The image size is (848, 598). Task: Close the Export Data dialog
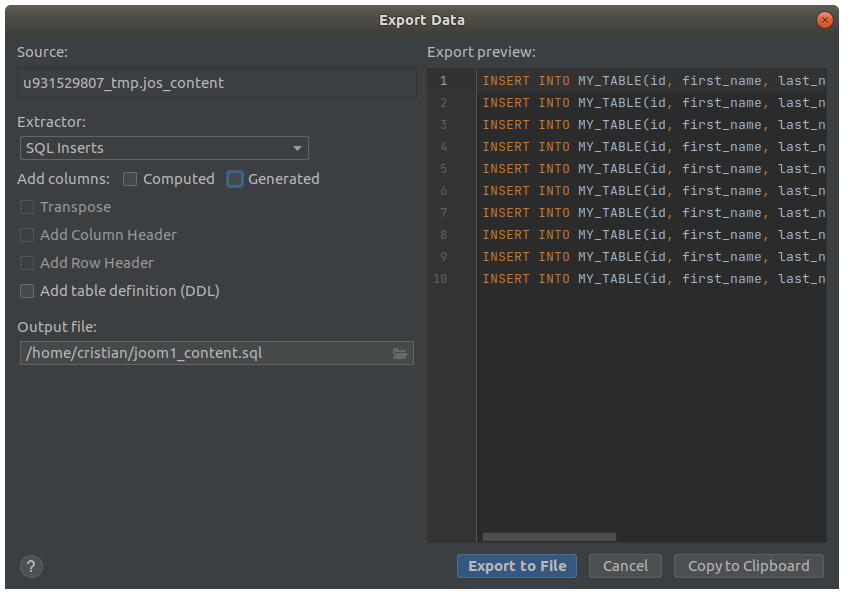click(824, 20)
